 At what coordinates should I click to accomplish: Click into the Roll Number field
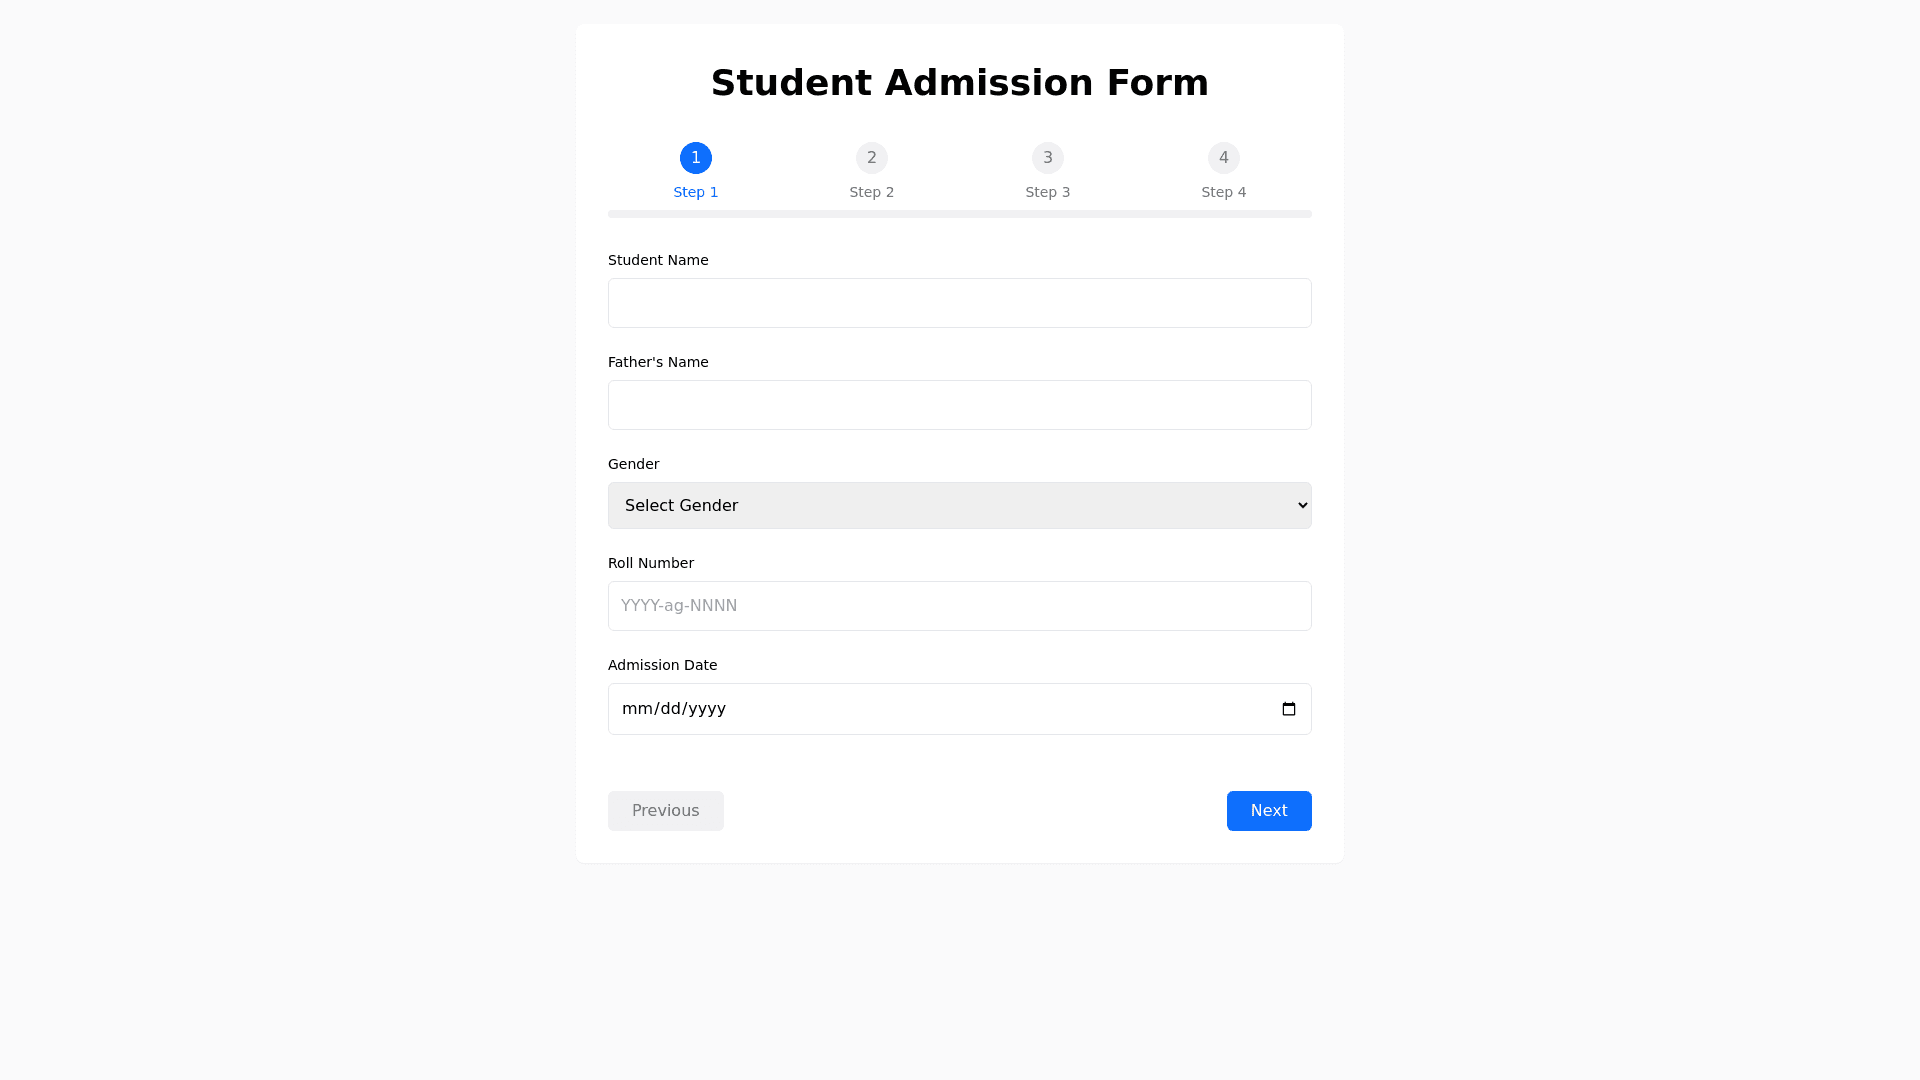(960, 606)
